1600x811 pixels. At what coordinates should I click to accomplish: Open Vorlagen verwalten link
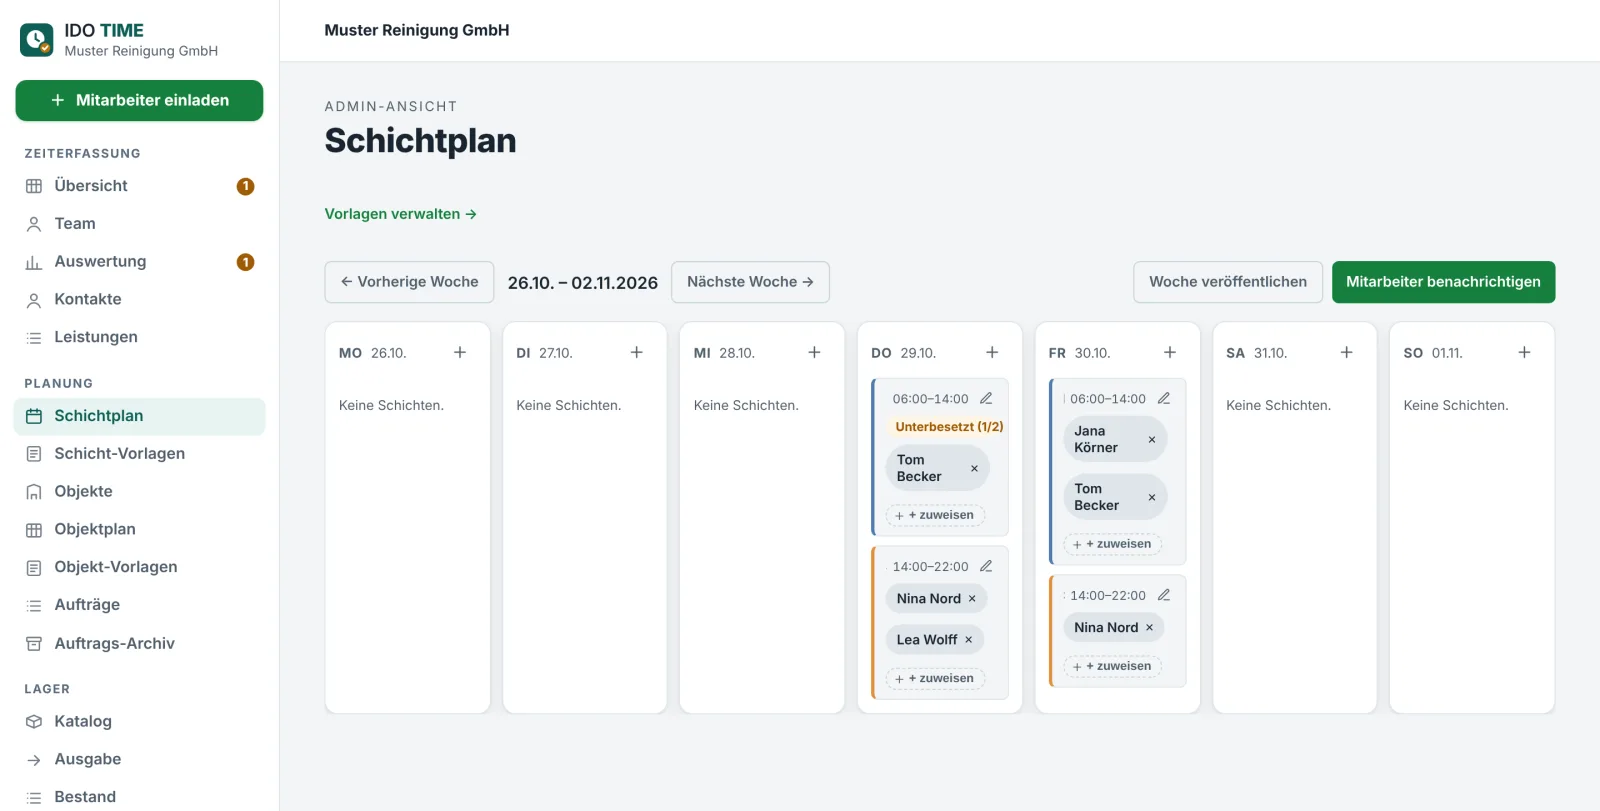tap(400, 214)
